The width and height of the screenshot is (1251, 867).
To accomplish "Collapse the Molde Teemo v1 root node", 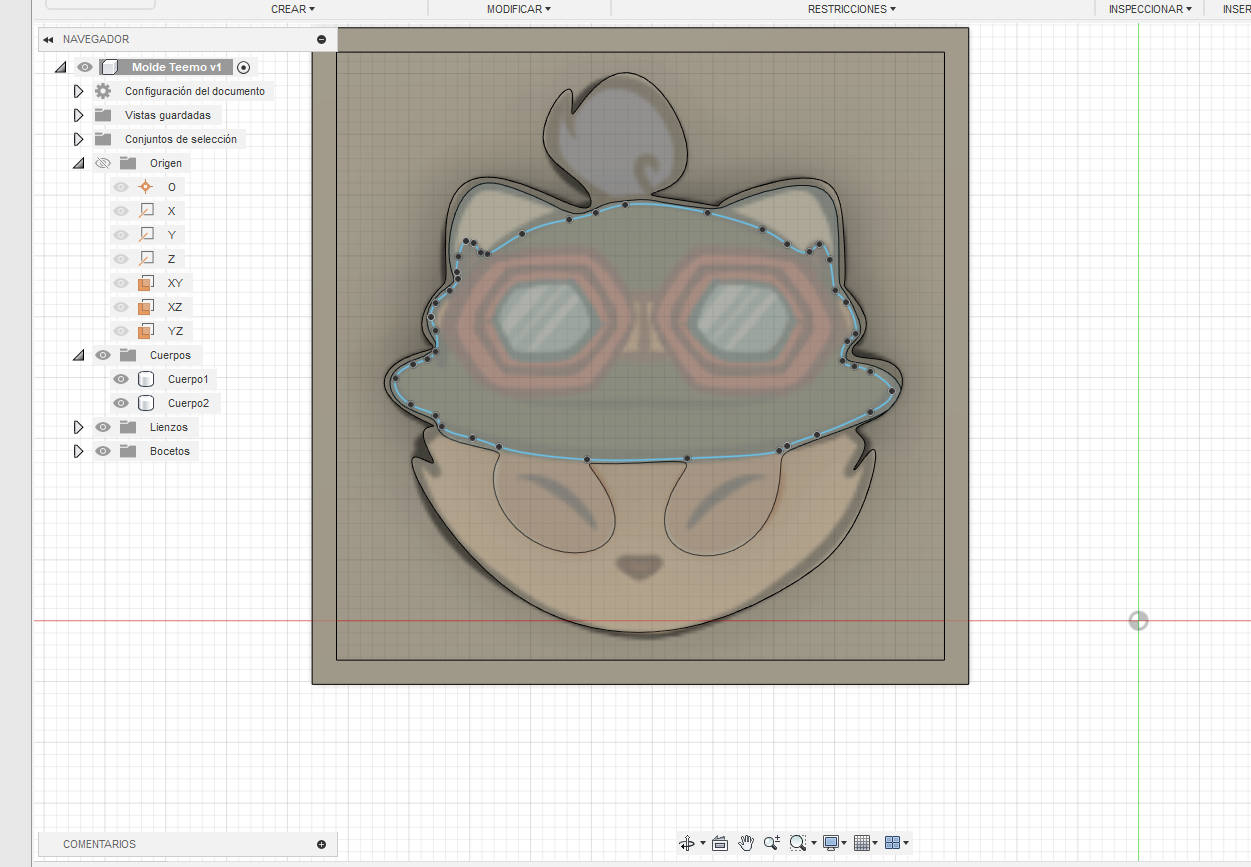I will [x=60, y=67].
